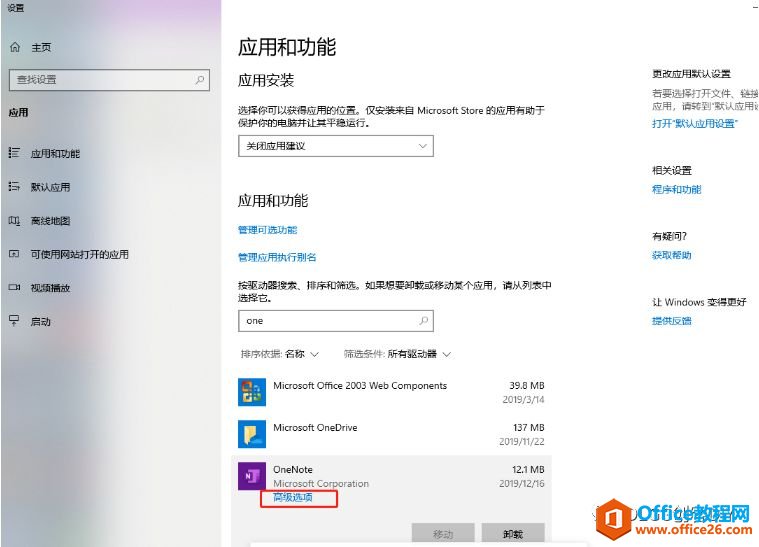Click the Microsoft Corporation publisher text

[321, 484]
